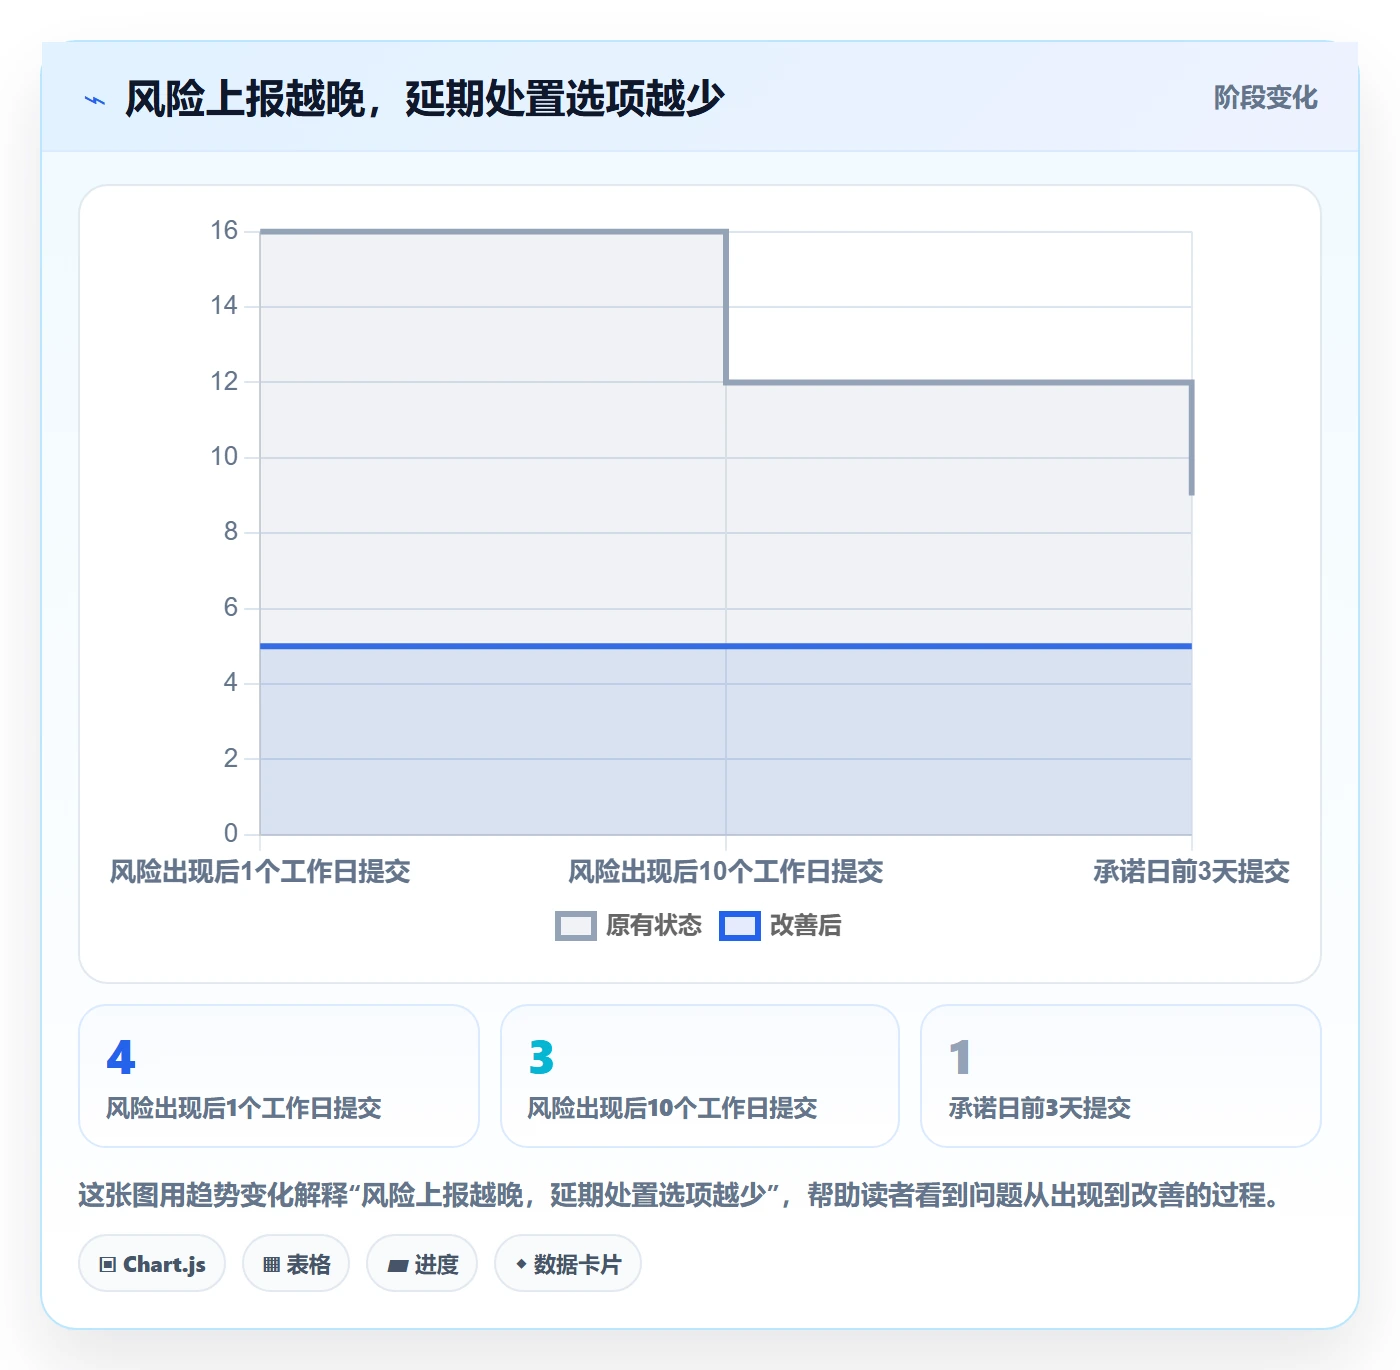The height and width of the screenshot is (1370, 1400).
Task: Click the title 风险上报越晚，延期处置选项越少
Action: 424,98
